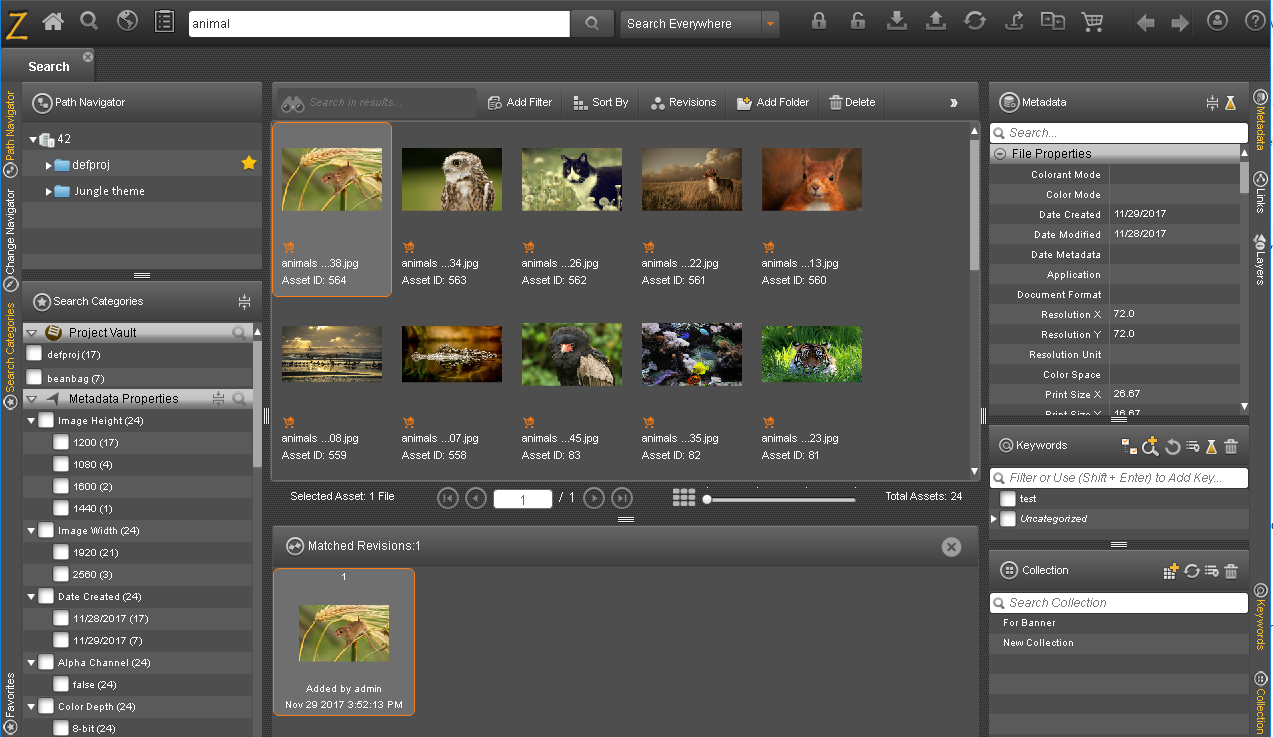This screenshot has width=1273, height=737.
Task: Expand the defproj folder in Path Navigator
Action: 49,165
